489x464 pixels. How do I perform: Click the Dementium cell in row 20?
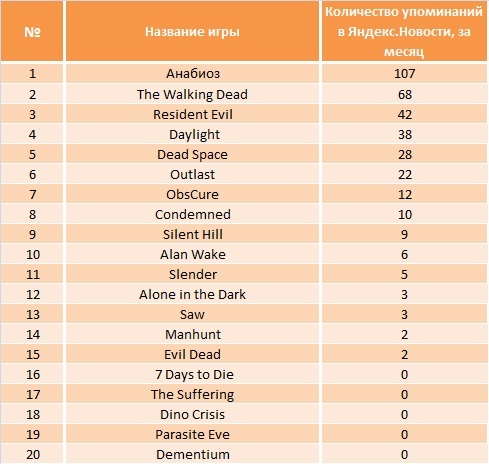(x=192, y=454)
